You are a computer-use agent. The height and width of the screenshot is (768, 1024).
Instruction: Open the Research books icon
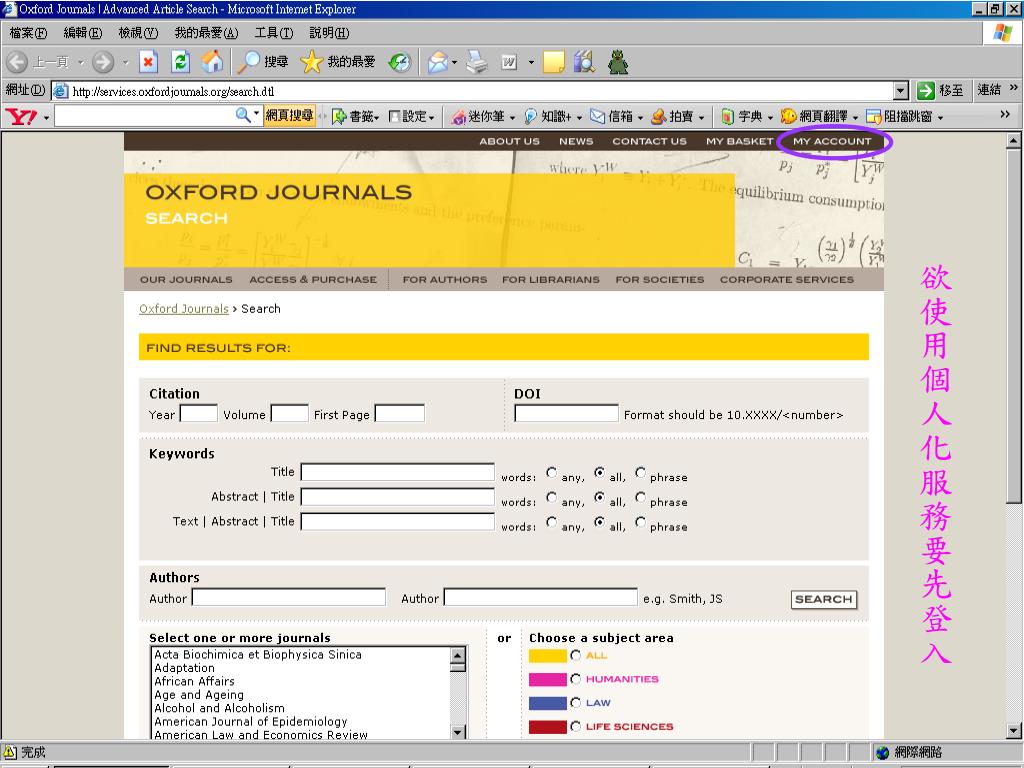tap(584, 62)
